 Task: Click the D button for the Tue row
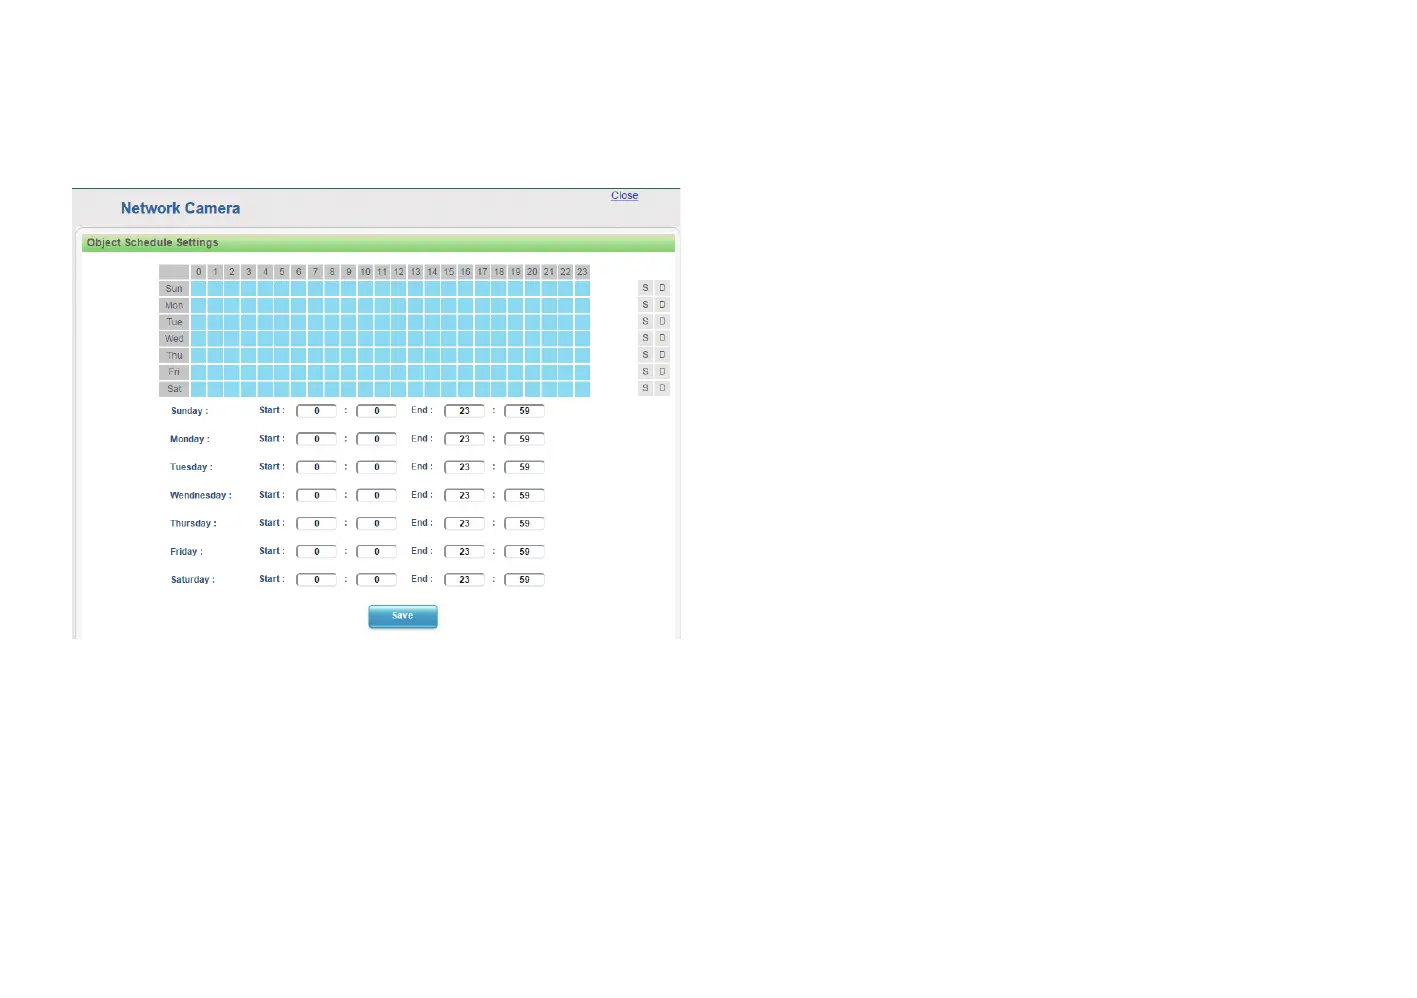tap(662, 321)
